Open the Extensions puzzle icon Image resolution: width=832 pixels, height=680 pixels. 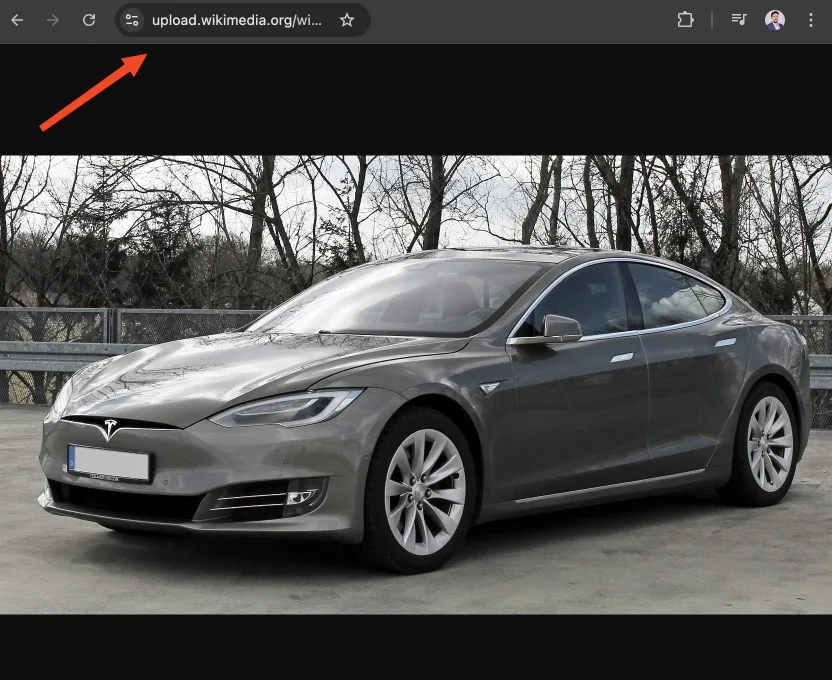coord(685,20)
